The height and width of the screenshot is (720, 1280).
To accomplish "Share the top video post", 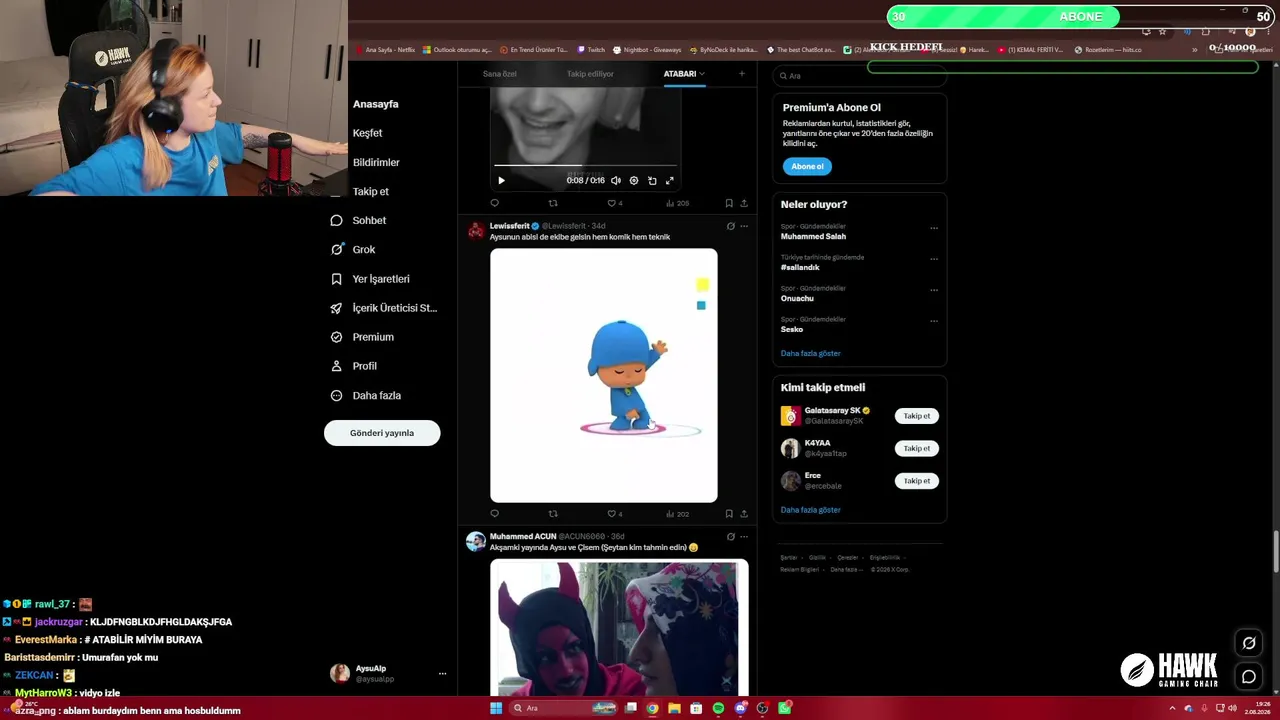I will coord(744,203).
